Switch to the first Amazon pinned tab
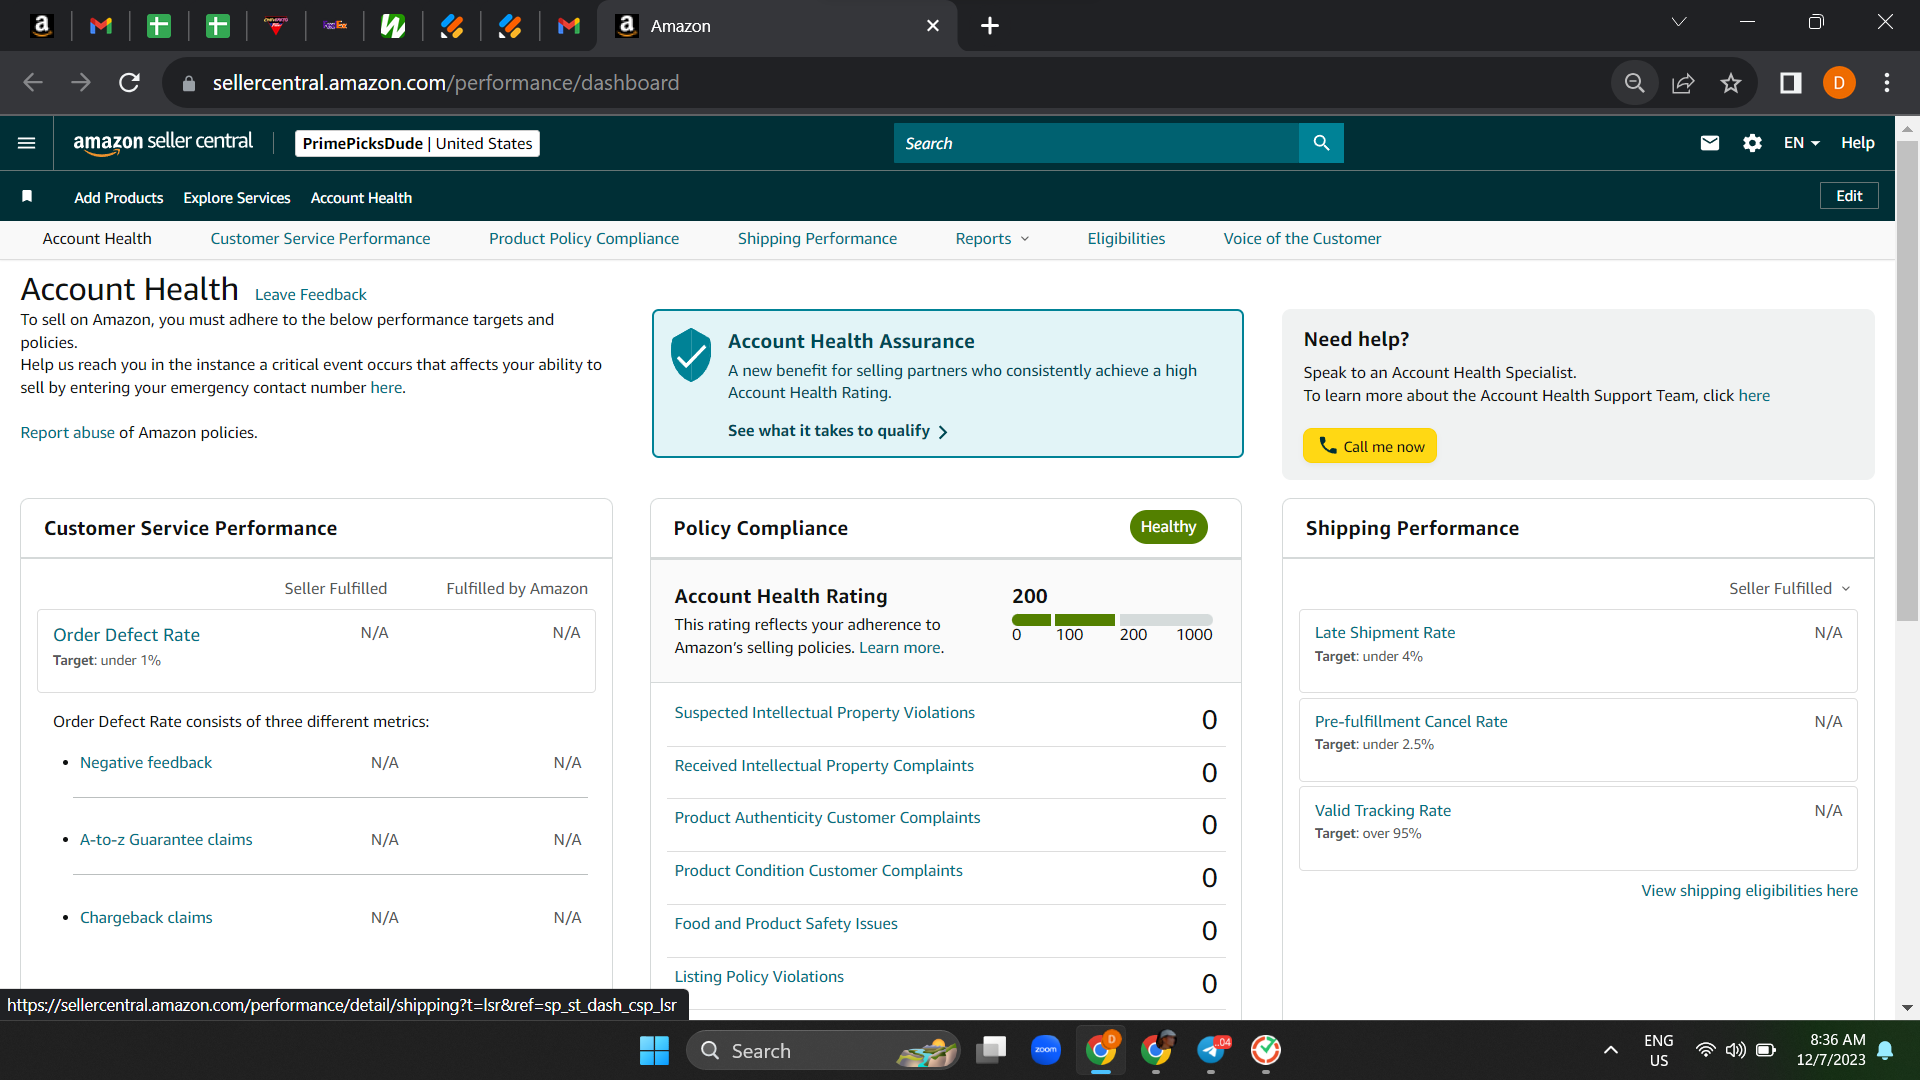 pos(42,26)
